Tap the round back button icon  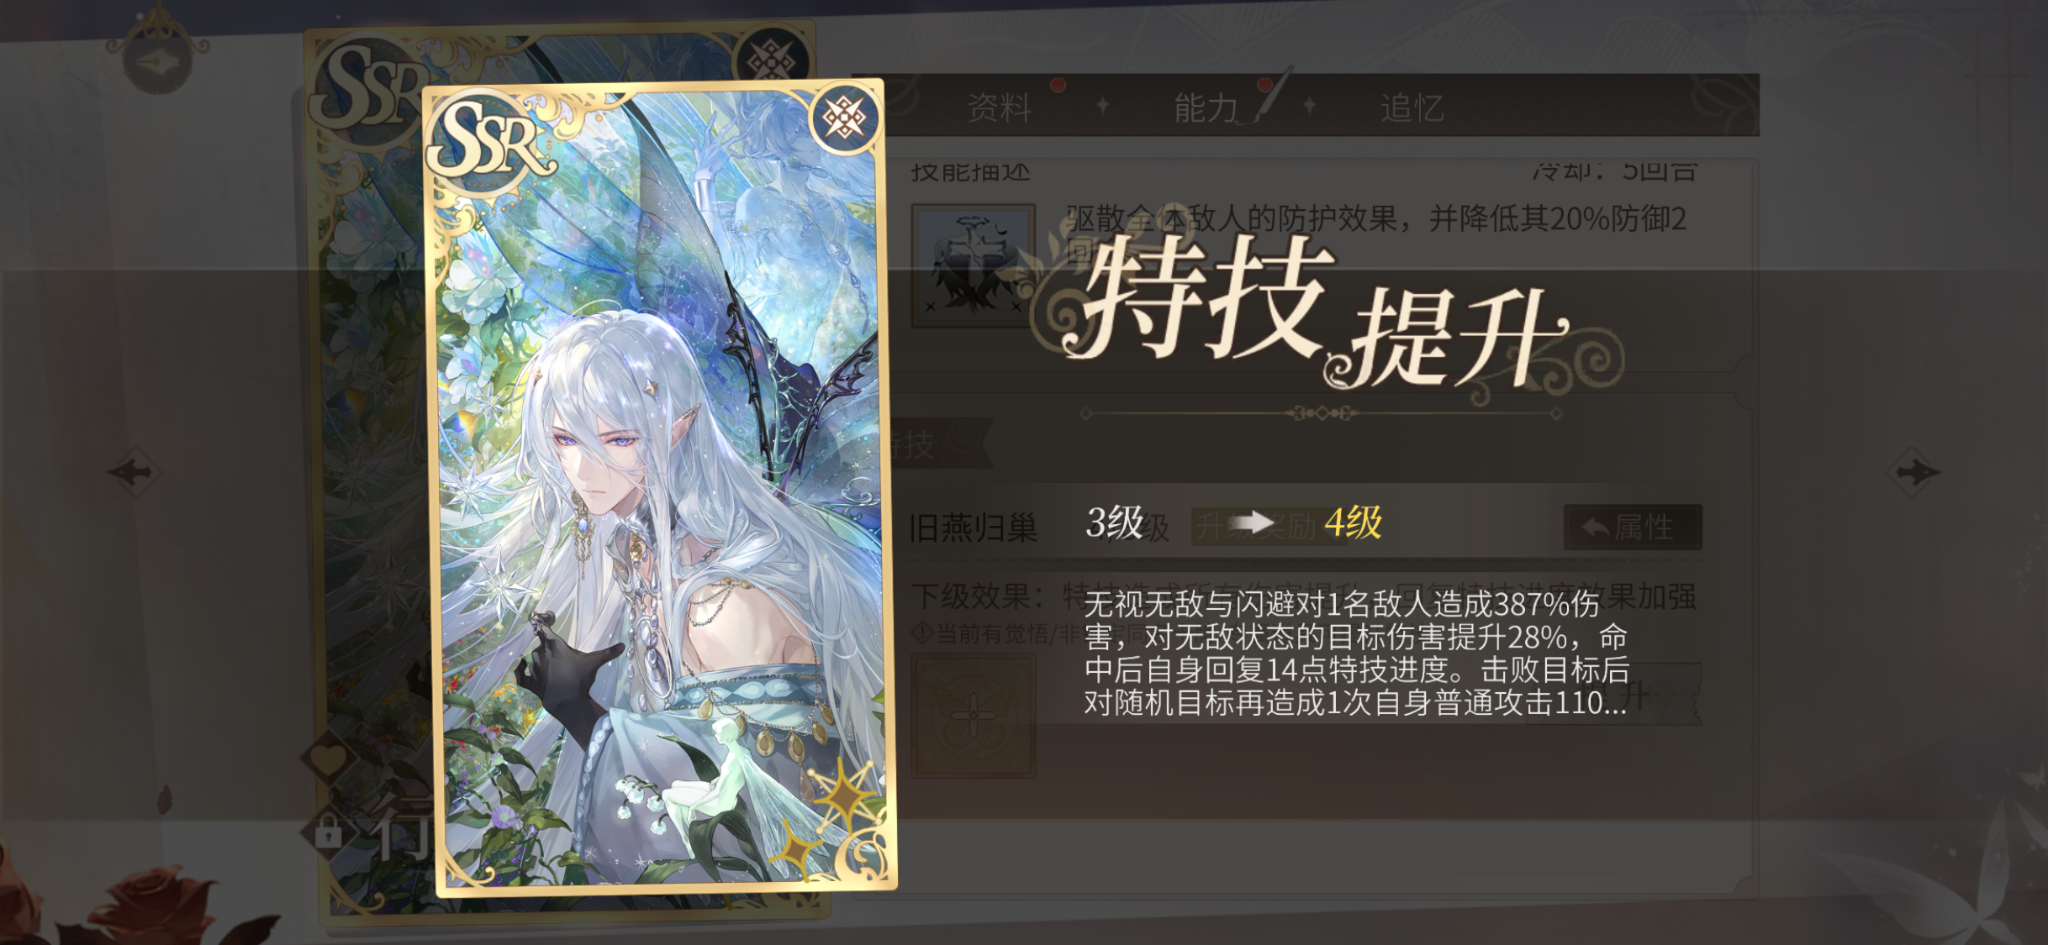[x=158, y=60]
